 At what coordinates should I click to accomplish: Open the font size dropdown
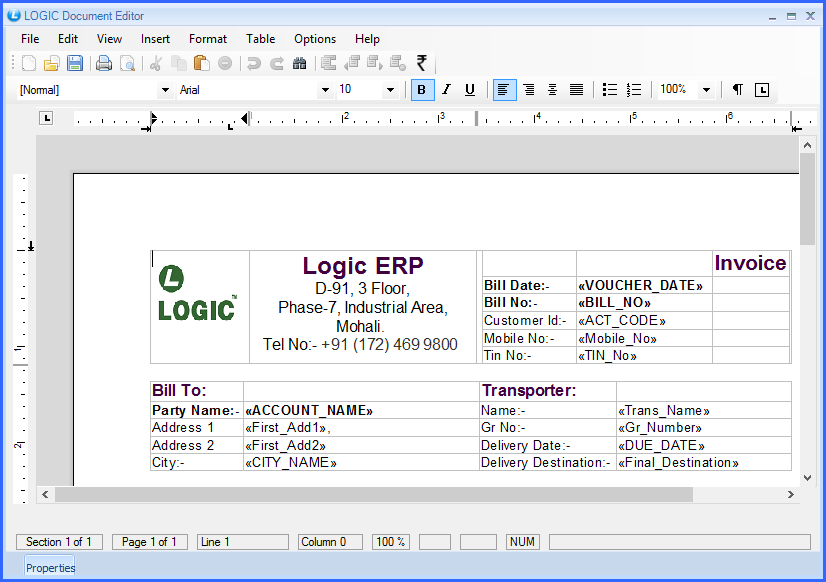coord(390,90)
